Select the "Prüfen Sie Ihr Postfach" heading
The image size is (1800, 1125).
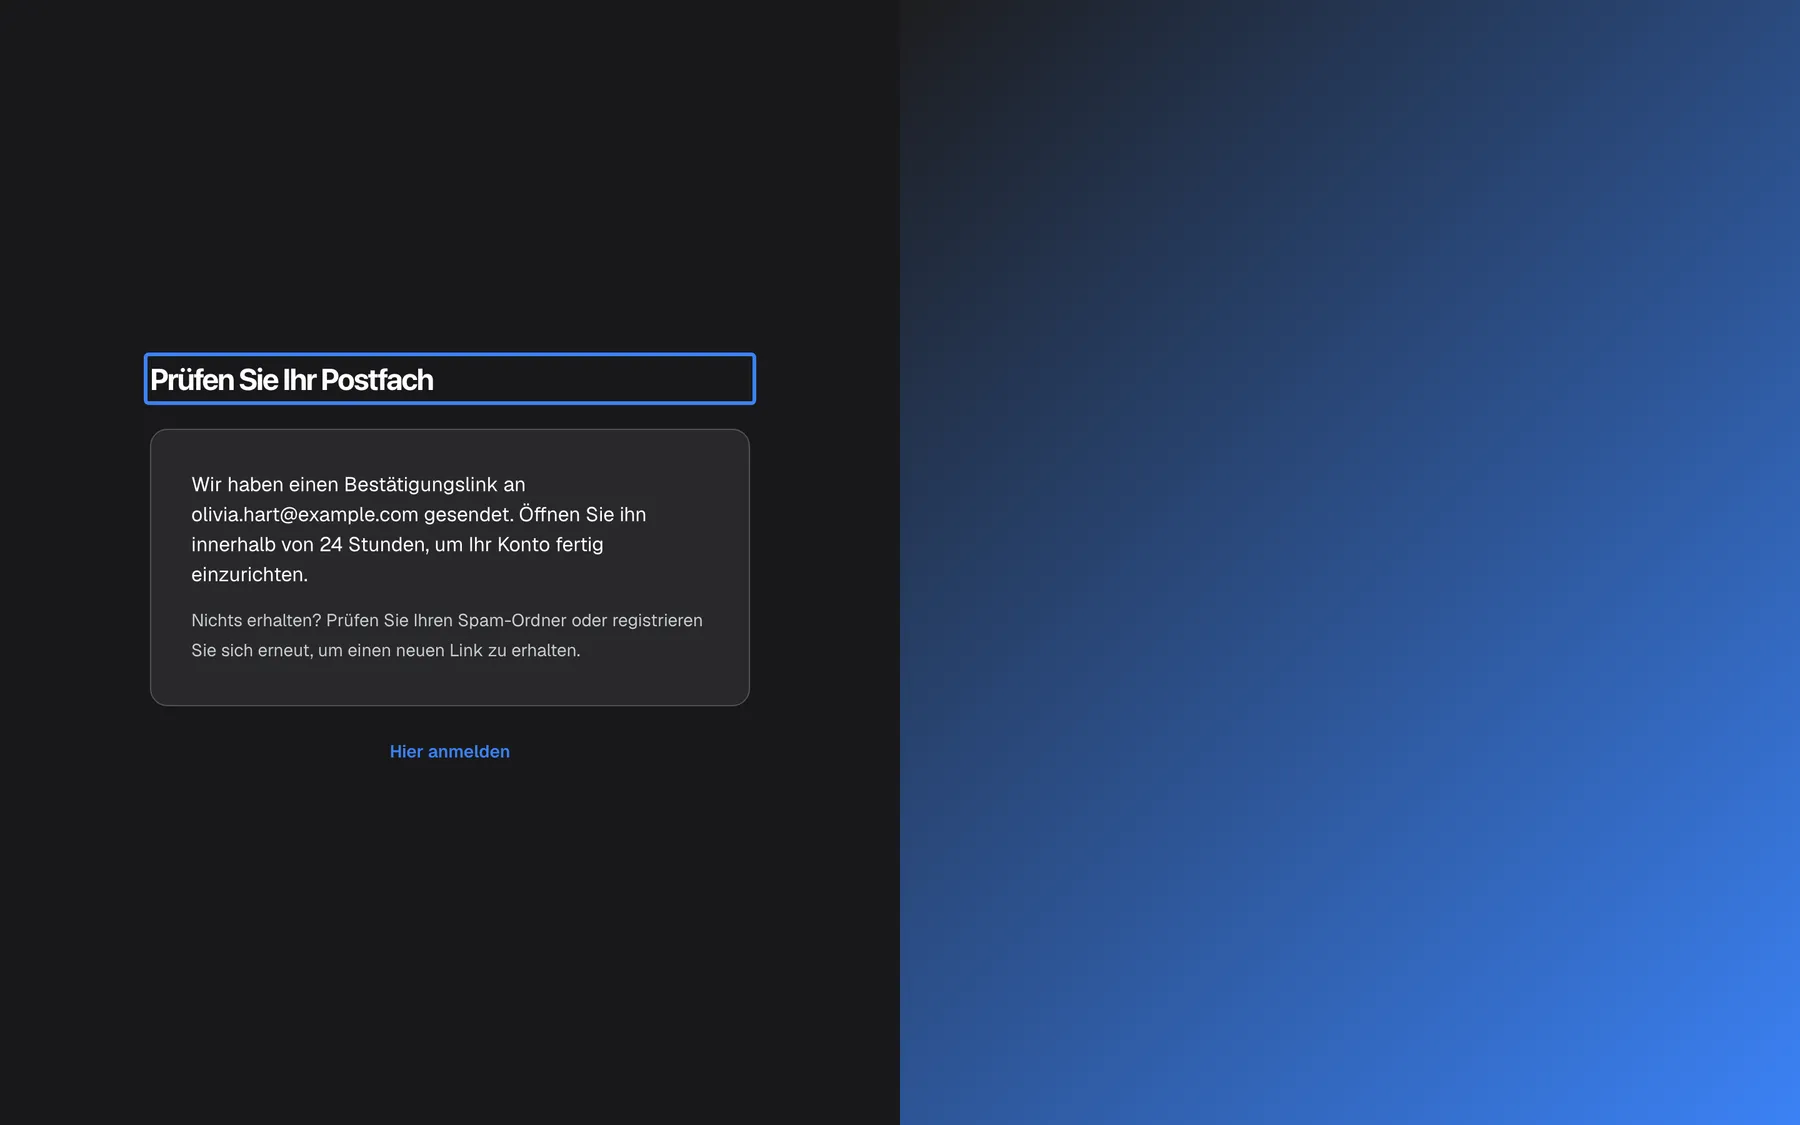[x=450, y=379]
